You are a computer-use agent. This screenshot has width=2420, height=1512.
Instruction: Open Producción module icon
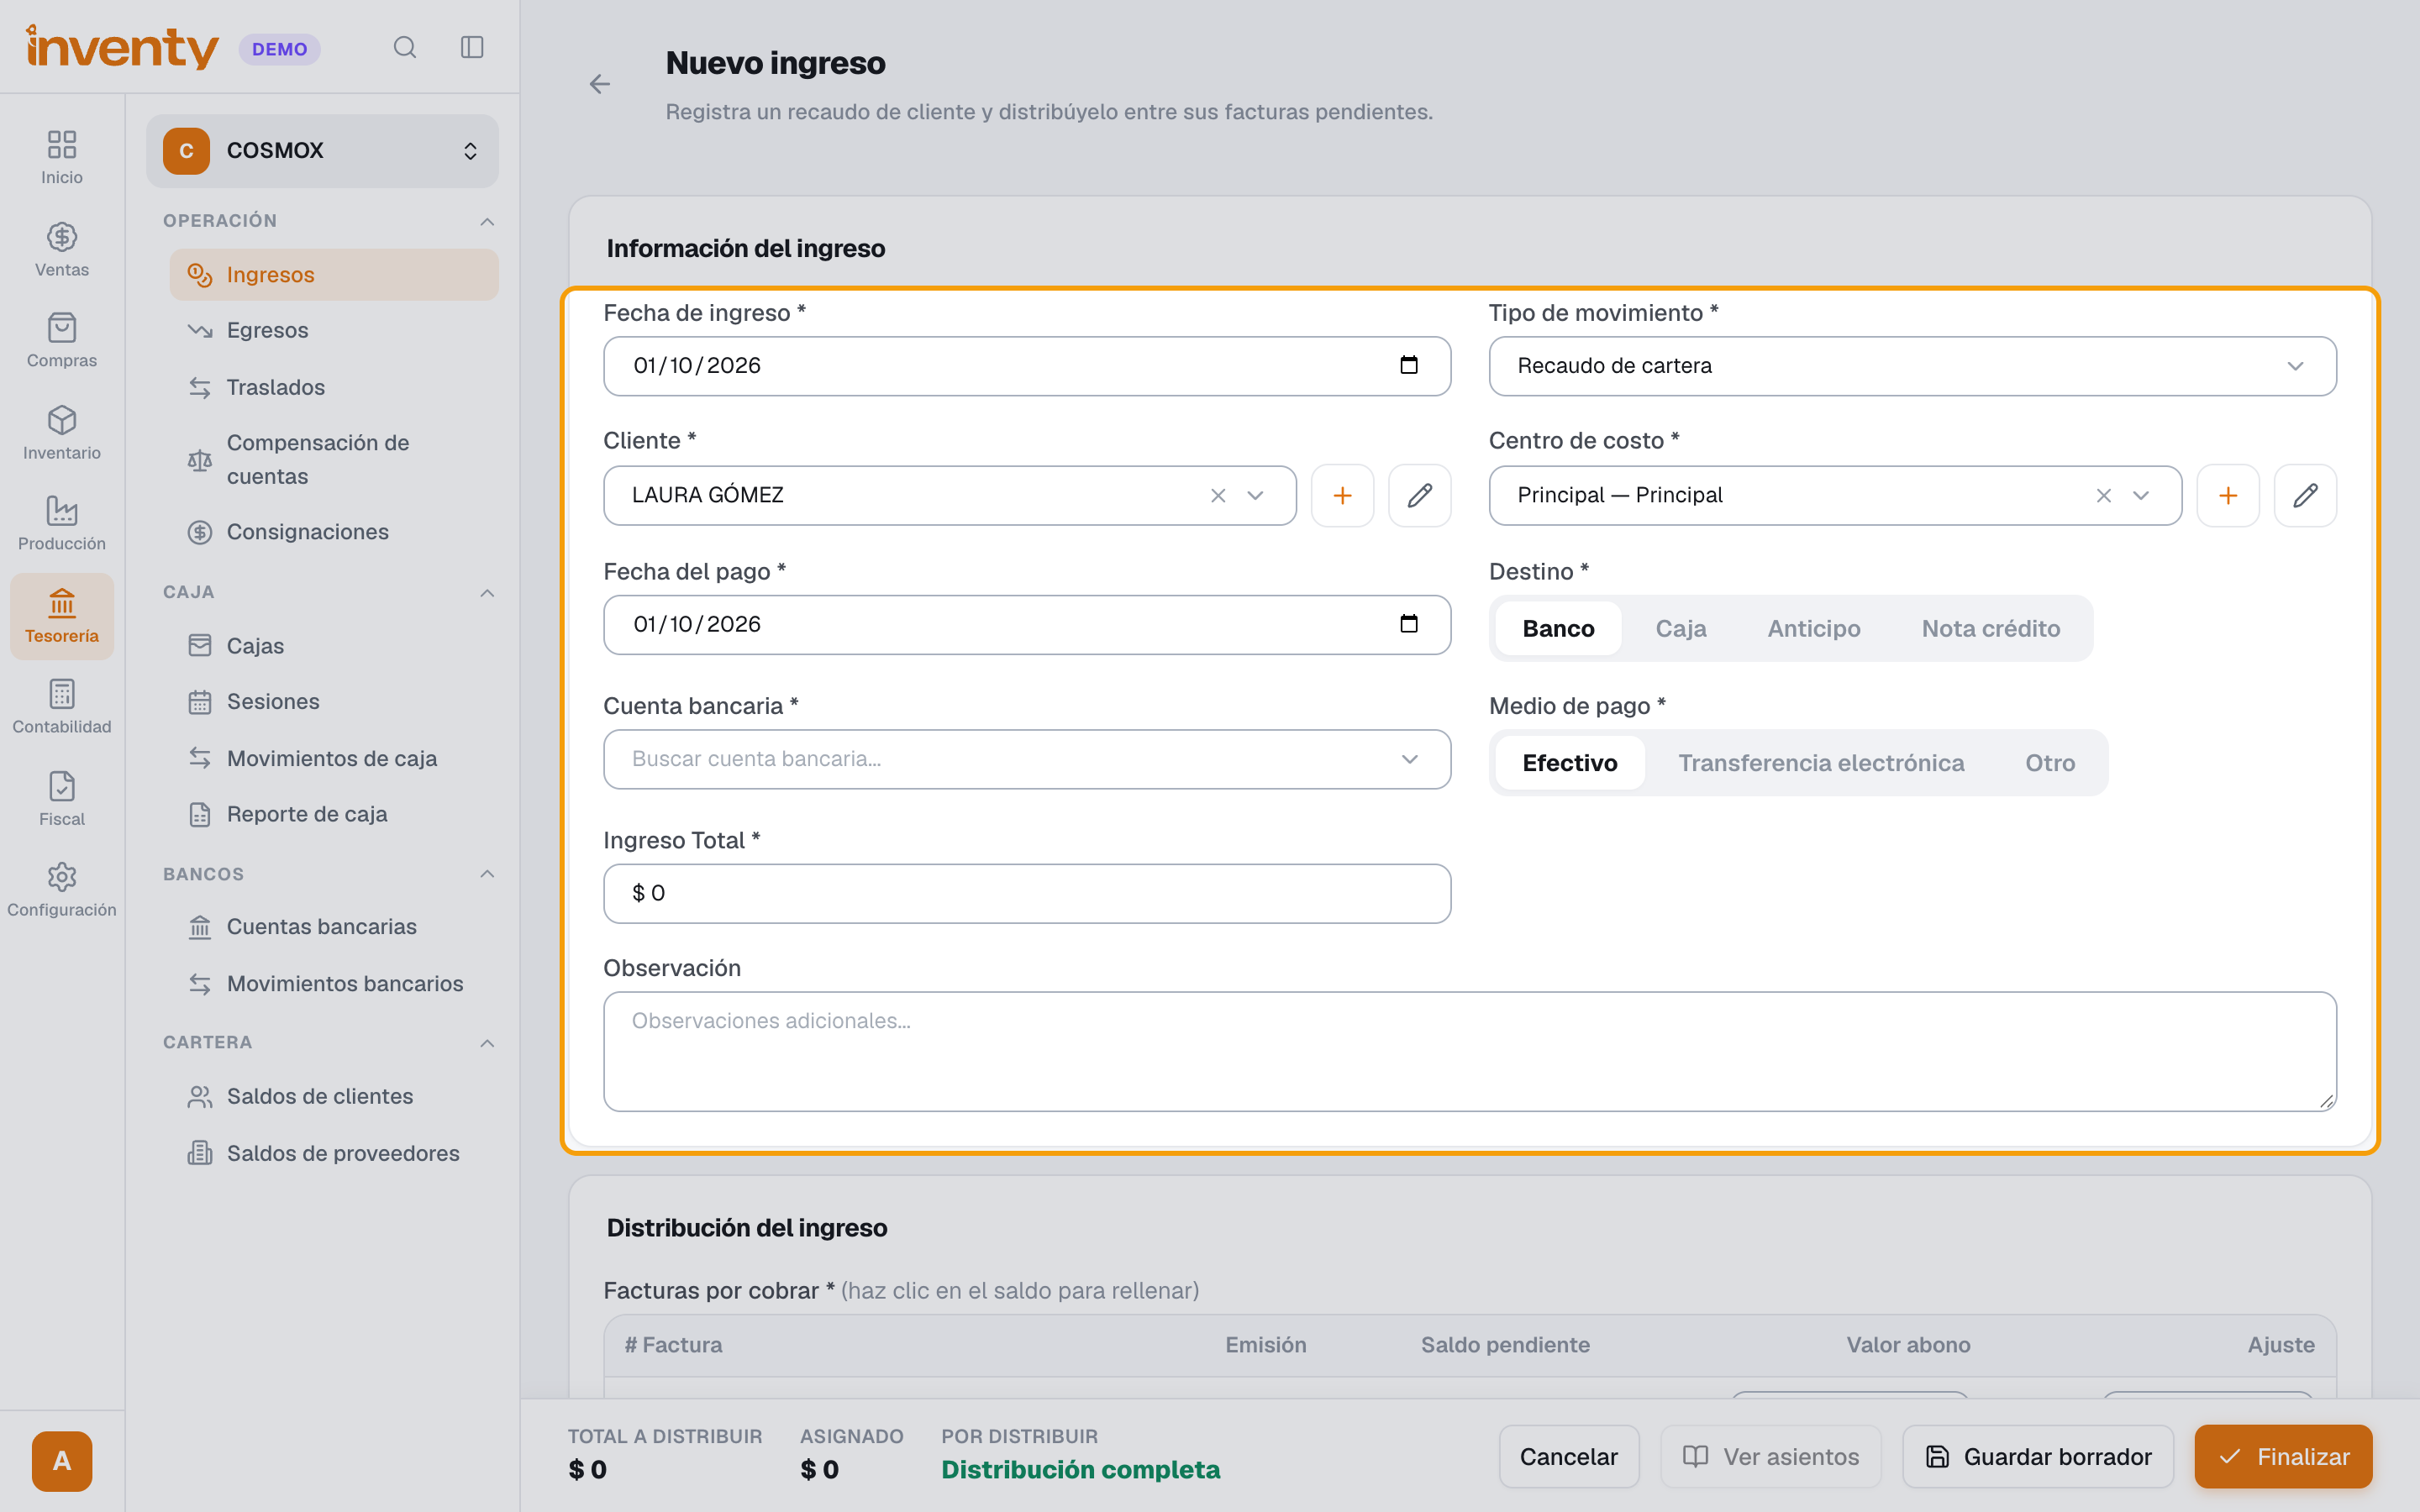[62, 523]
